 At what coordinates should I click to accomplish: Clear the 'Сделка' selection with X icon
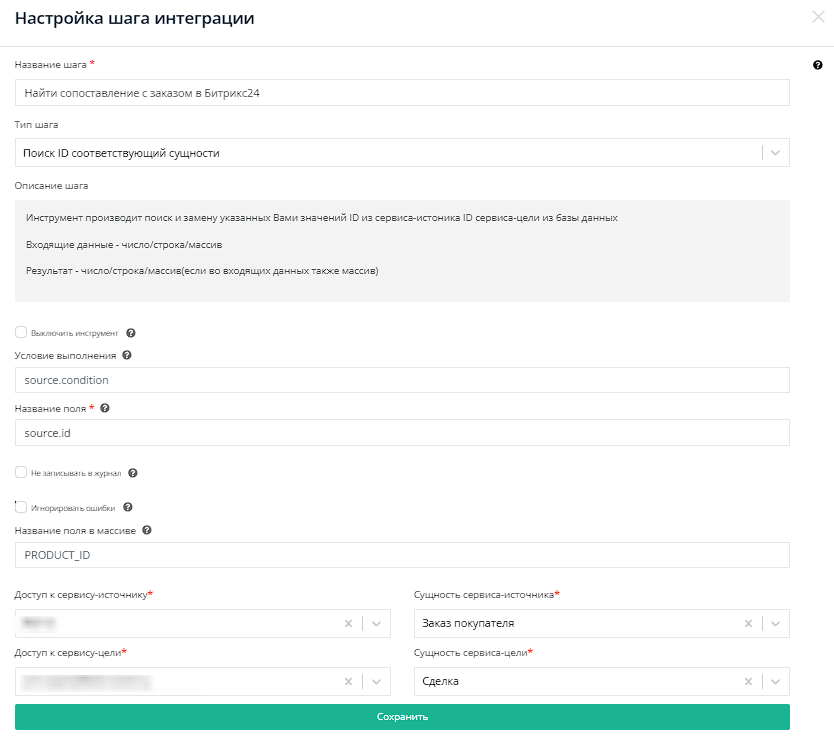point(748,682)
